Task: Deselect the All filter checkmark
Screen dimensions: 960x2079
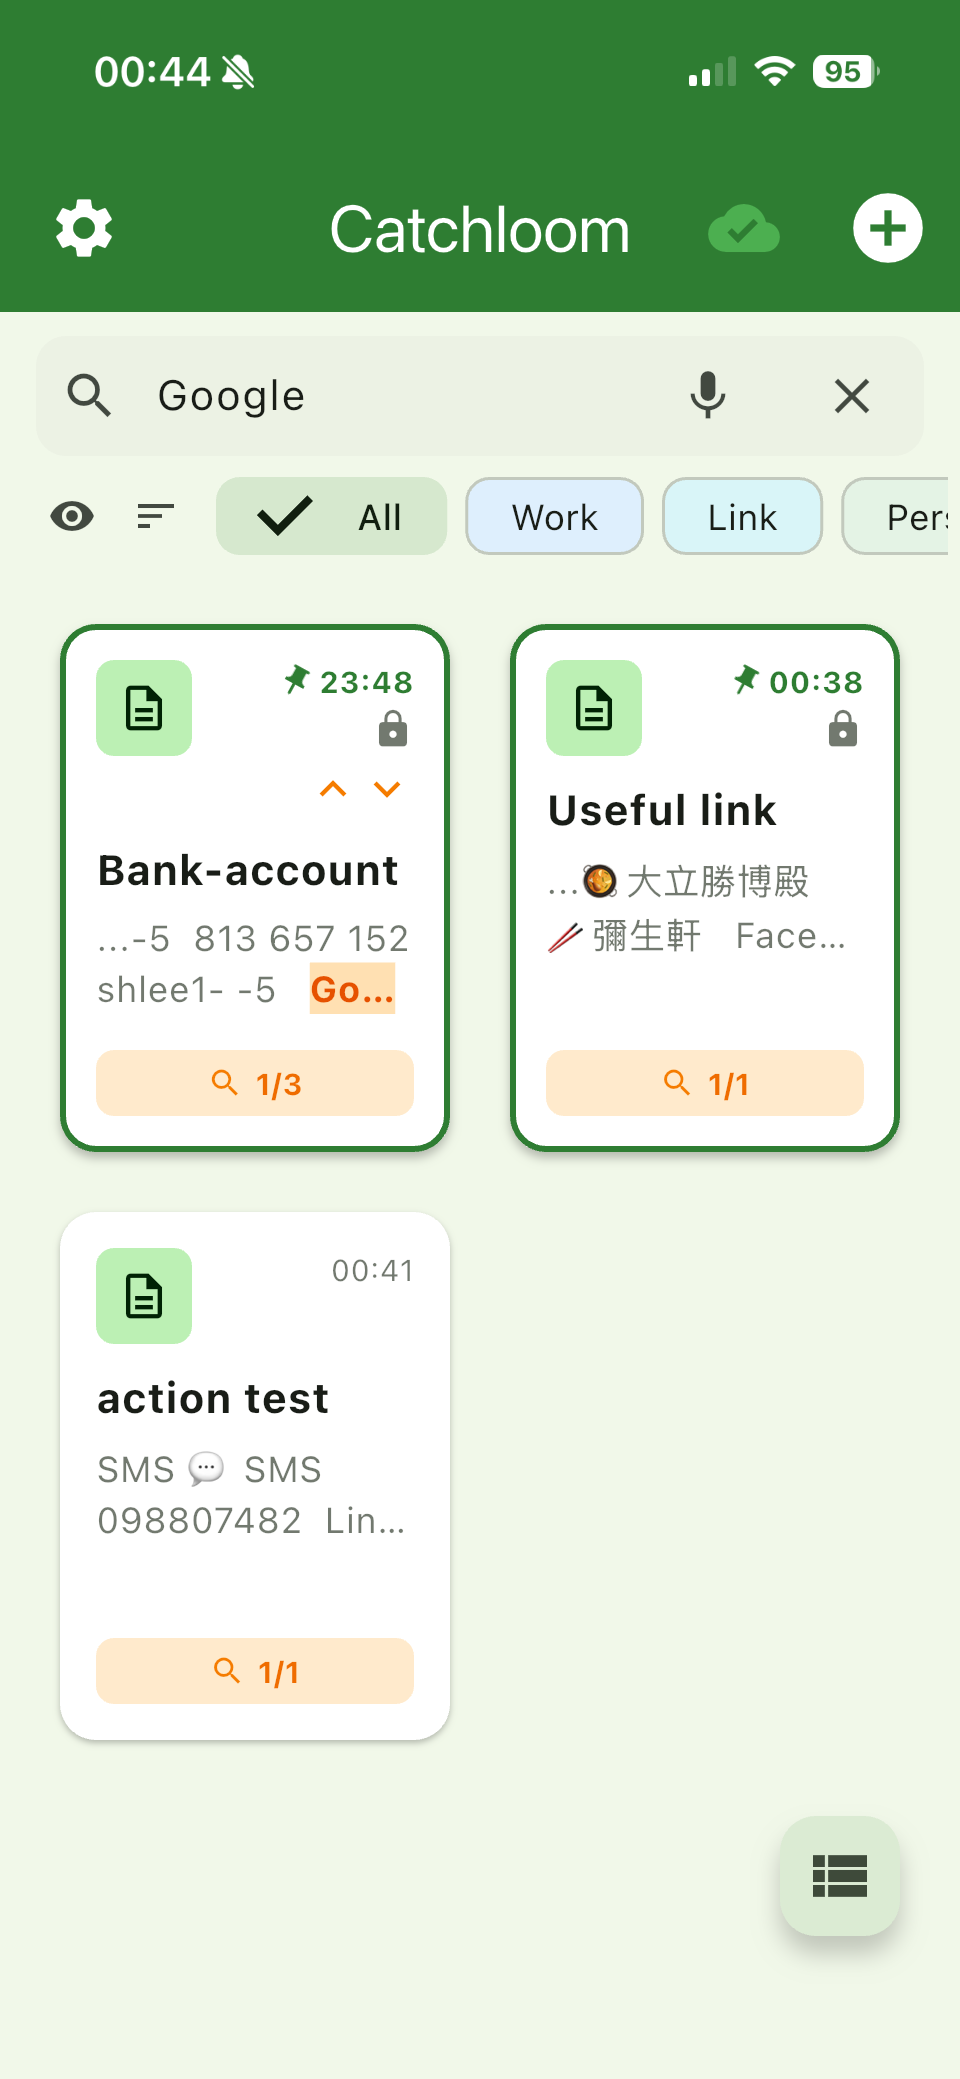Action: point(284,516)
